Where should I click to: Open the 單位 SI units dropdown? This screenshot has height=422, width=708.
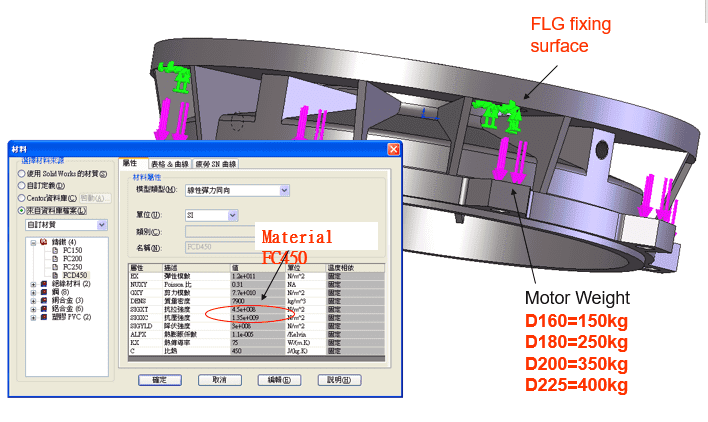pyautogui.click(x=232, y=215)
